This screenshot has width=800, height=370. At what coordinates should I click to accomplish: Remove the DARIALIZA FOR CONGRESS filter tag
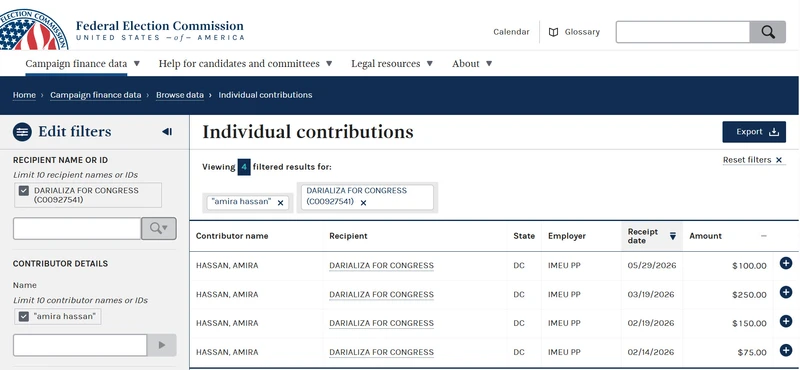pos(363,203)
